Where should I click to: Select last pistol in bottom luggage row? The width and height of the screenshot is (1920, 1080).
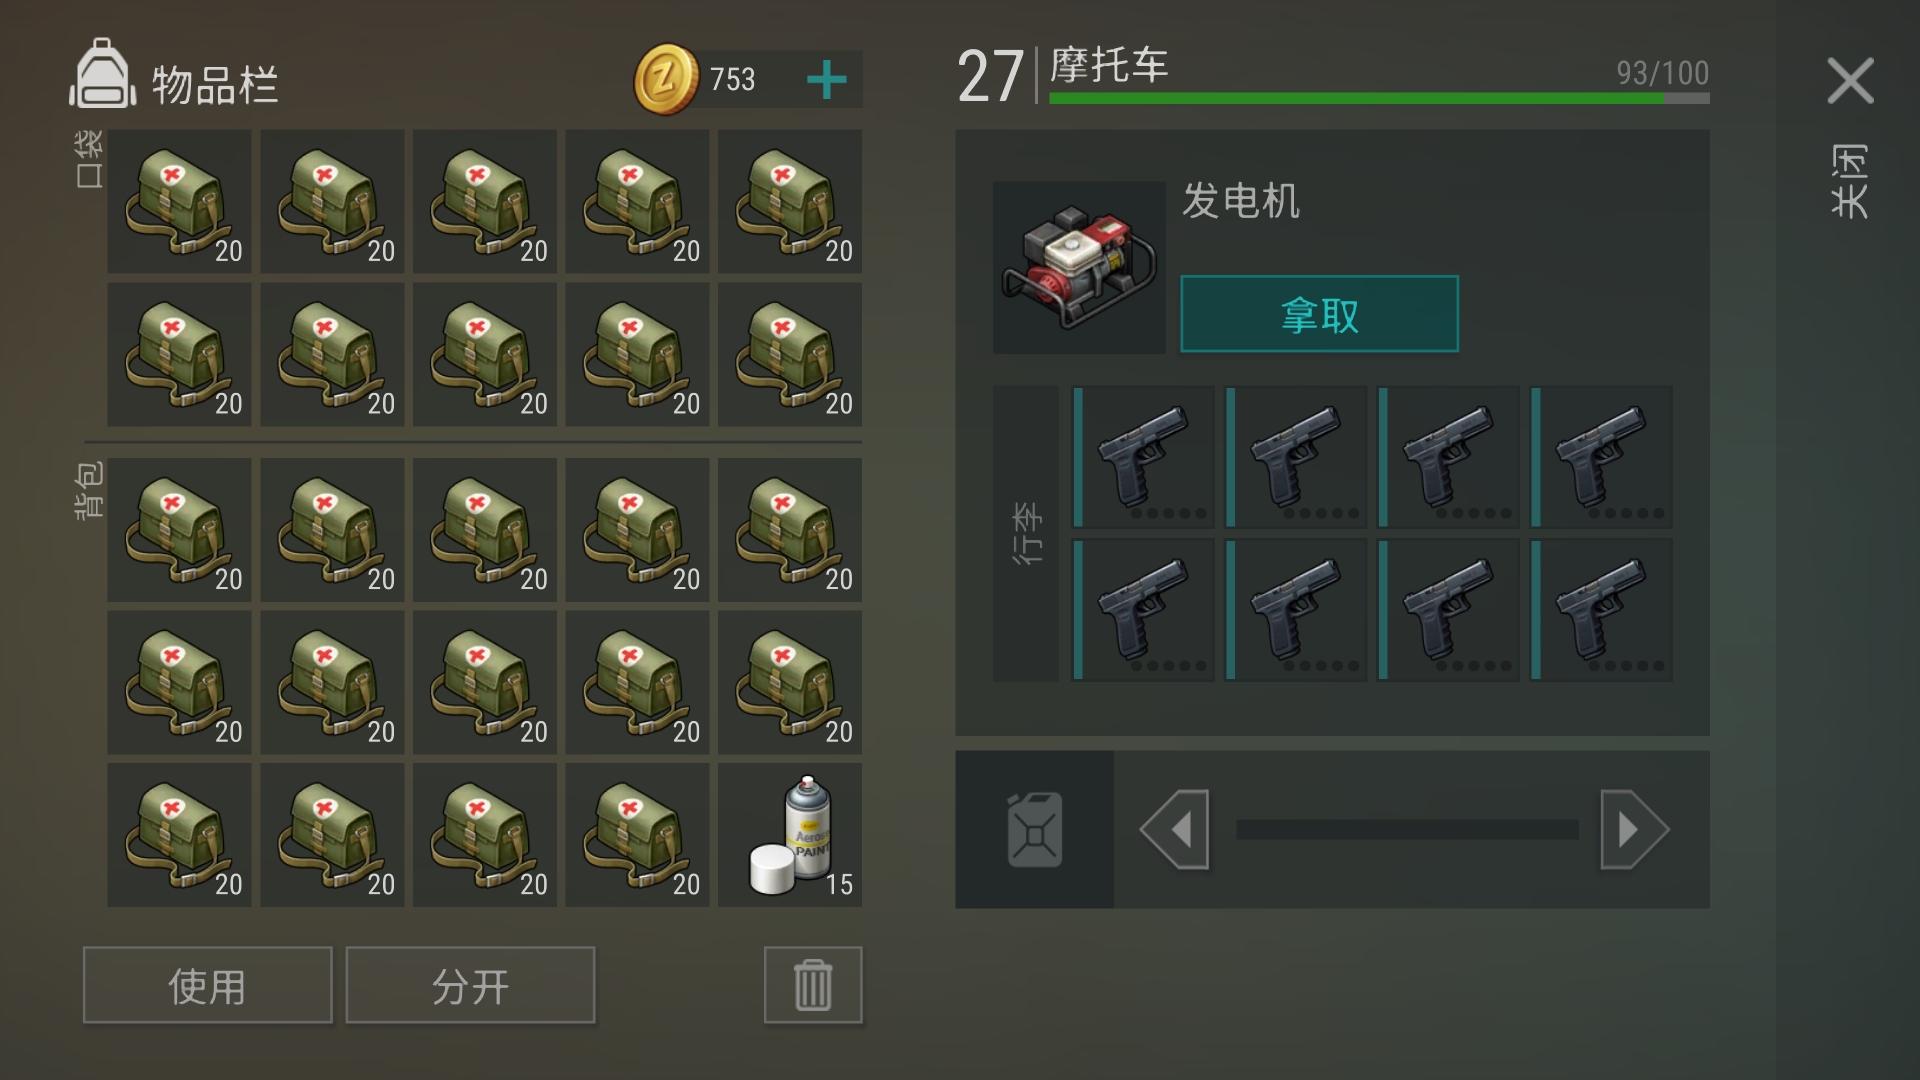click(x=1601, y=610)
